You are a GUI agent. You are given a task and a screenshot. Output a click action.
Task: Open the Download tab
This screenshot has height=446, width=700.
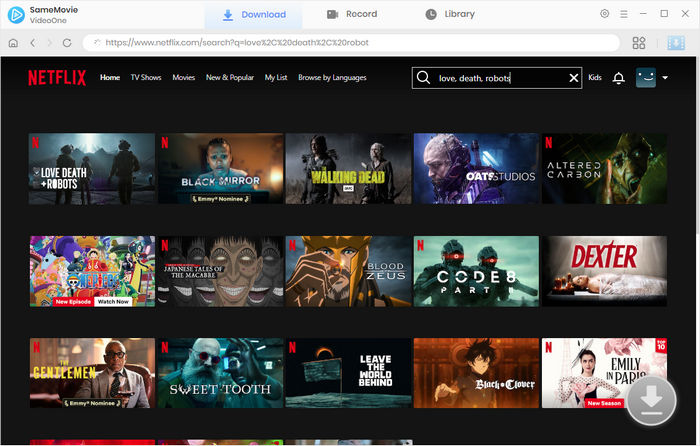254,15
